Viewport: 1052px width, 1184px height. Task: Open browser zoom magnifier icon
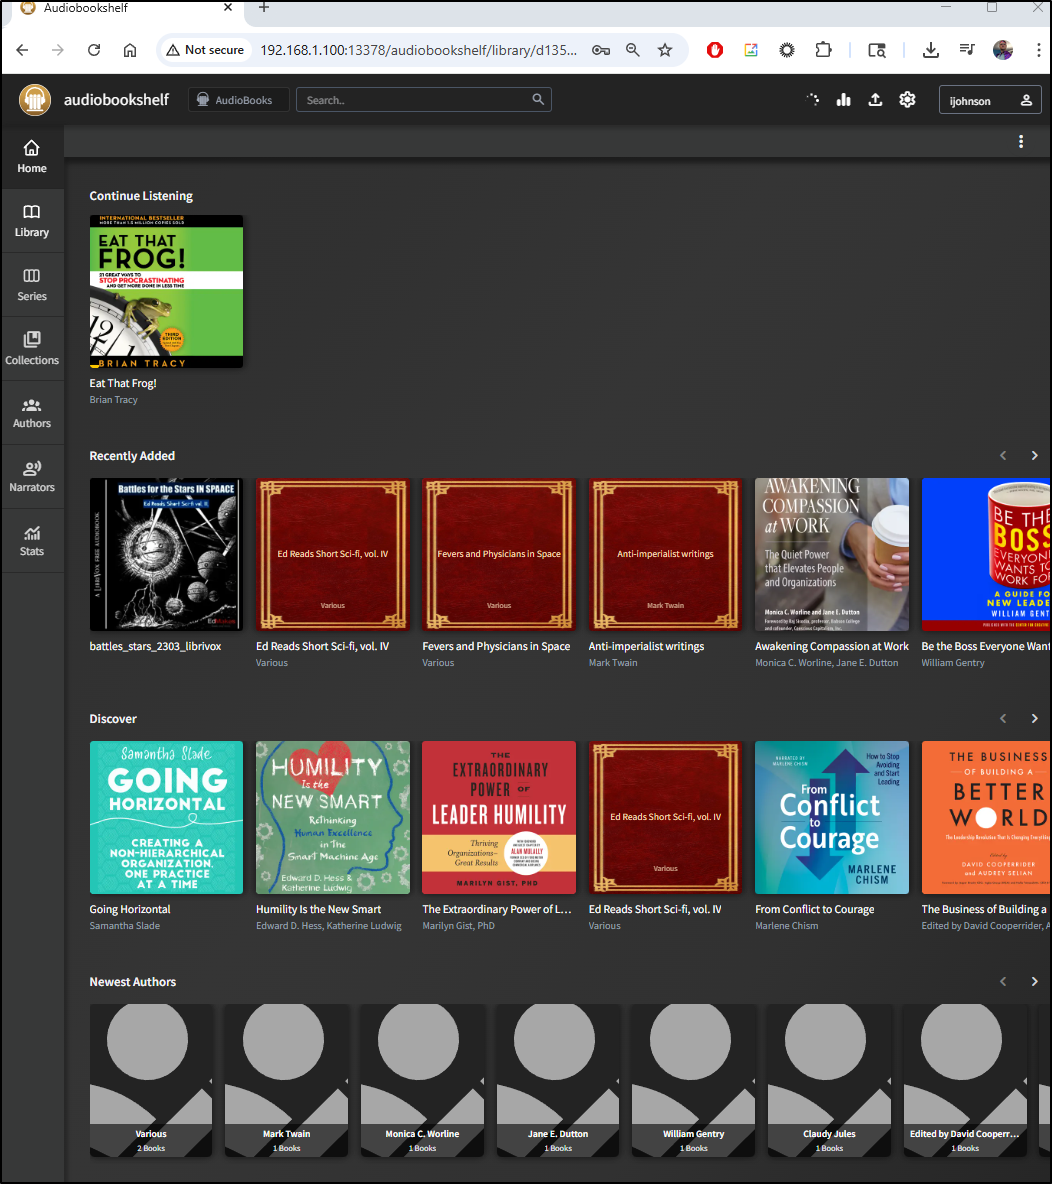[633, 50]
